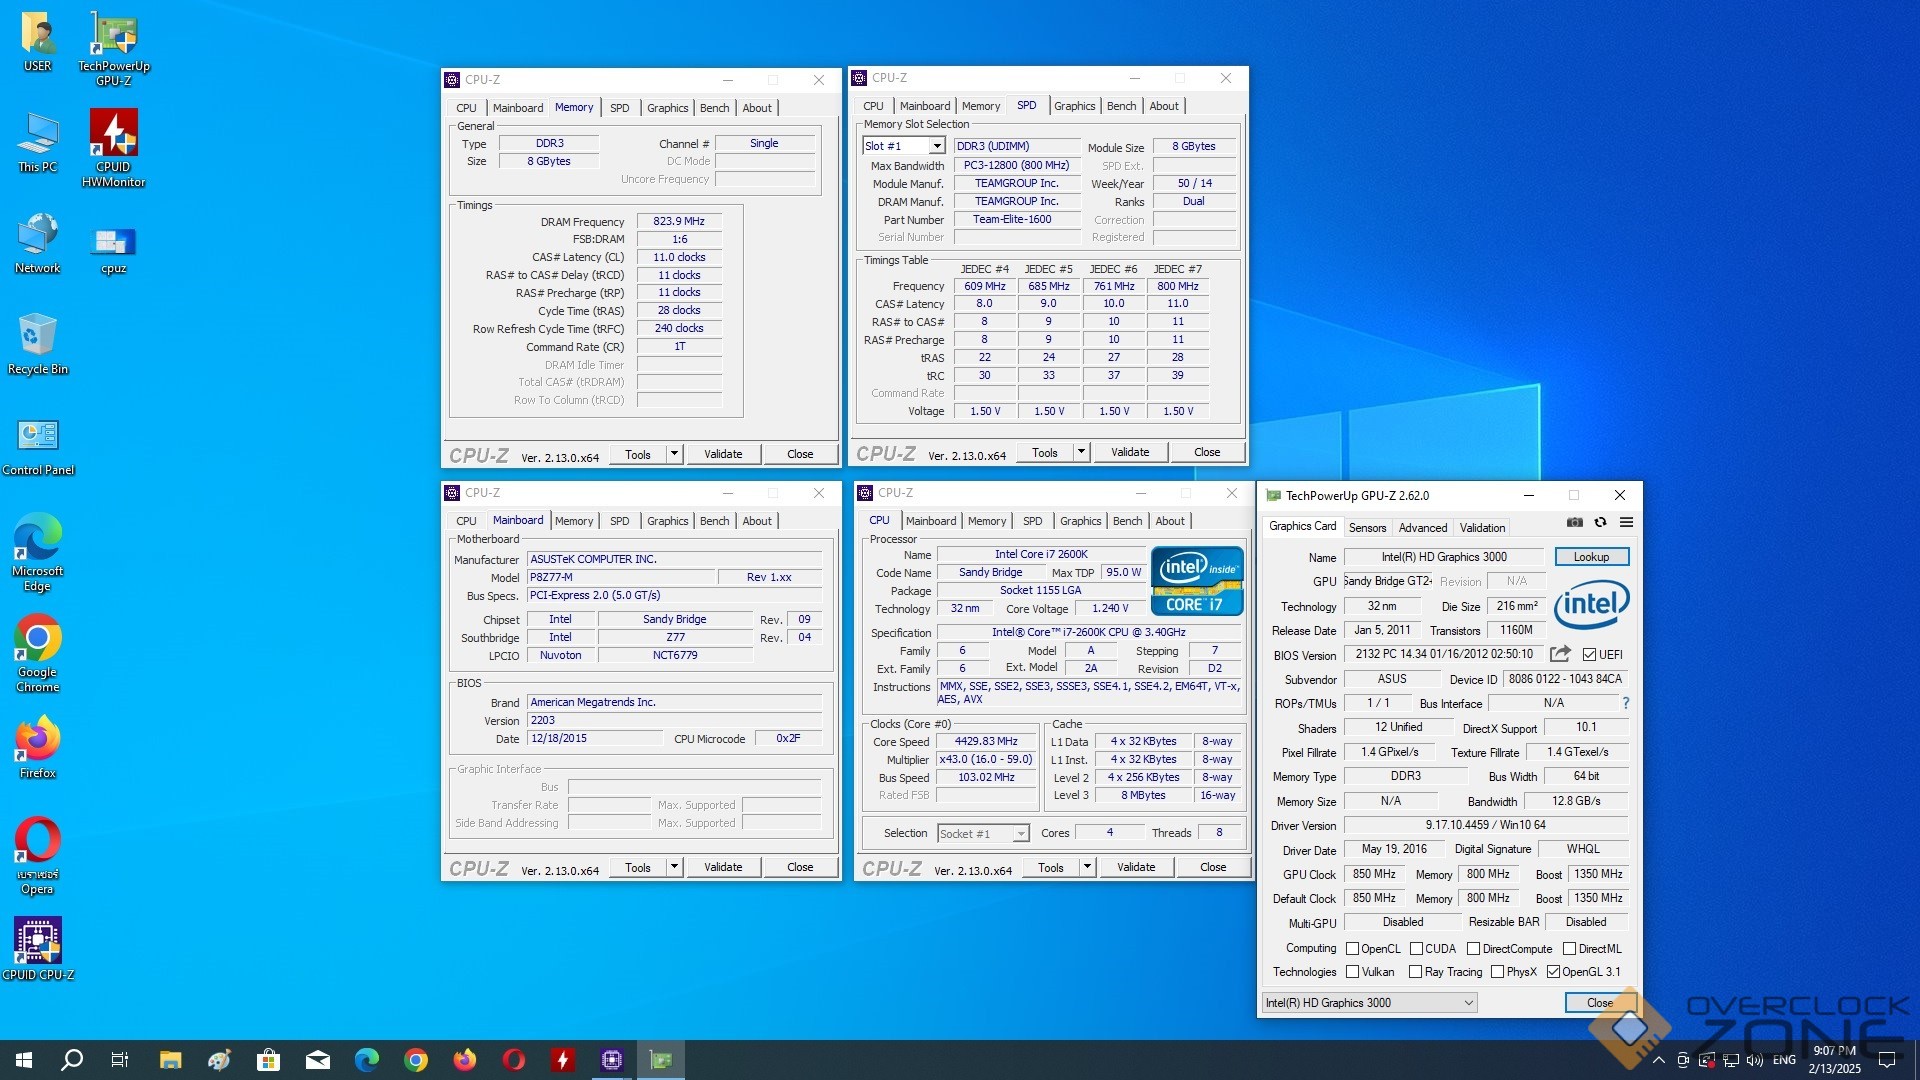The height and width of the screenshot is (1080, 1920).
Task: Open the GPU-Z hamburger menu icon
Action: click(1627, 522)
